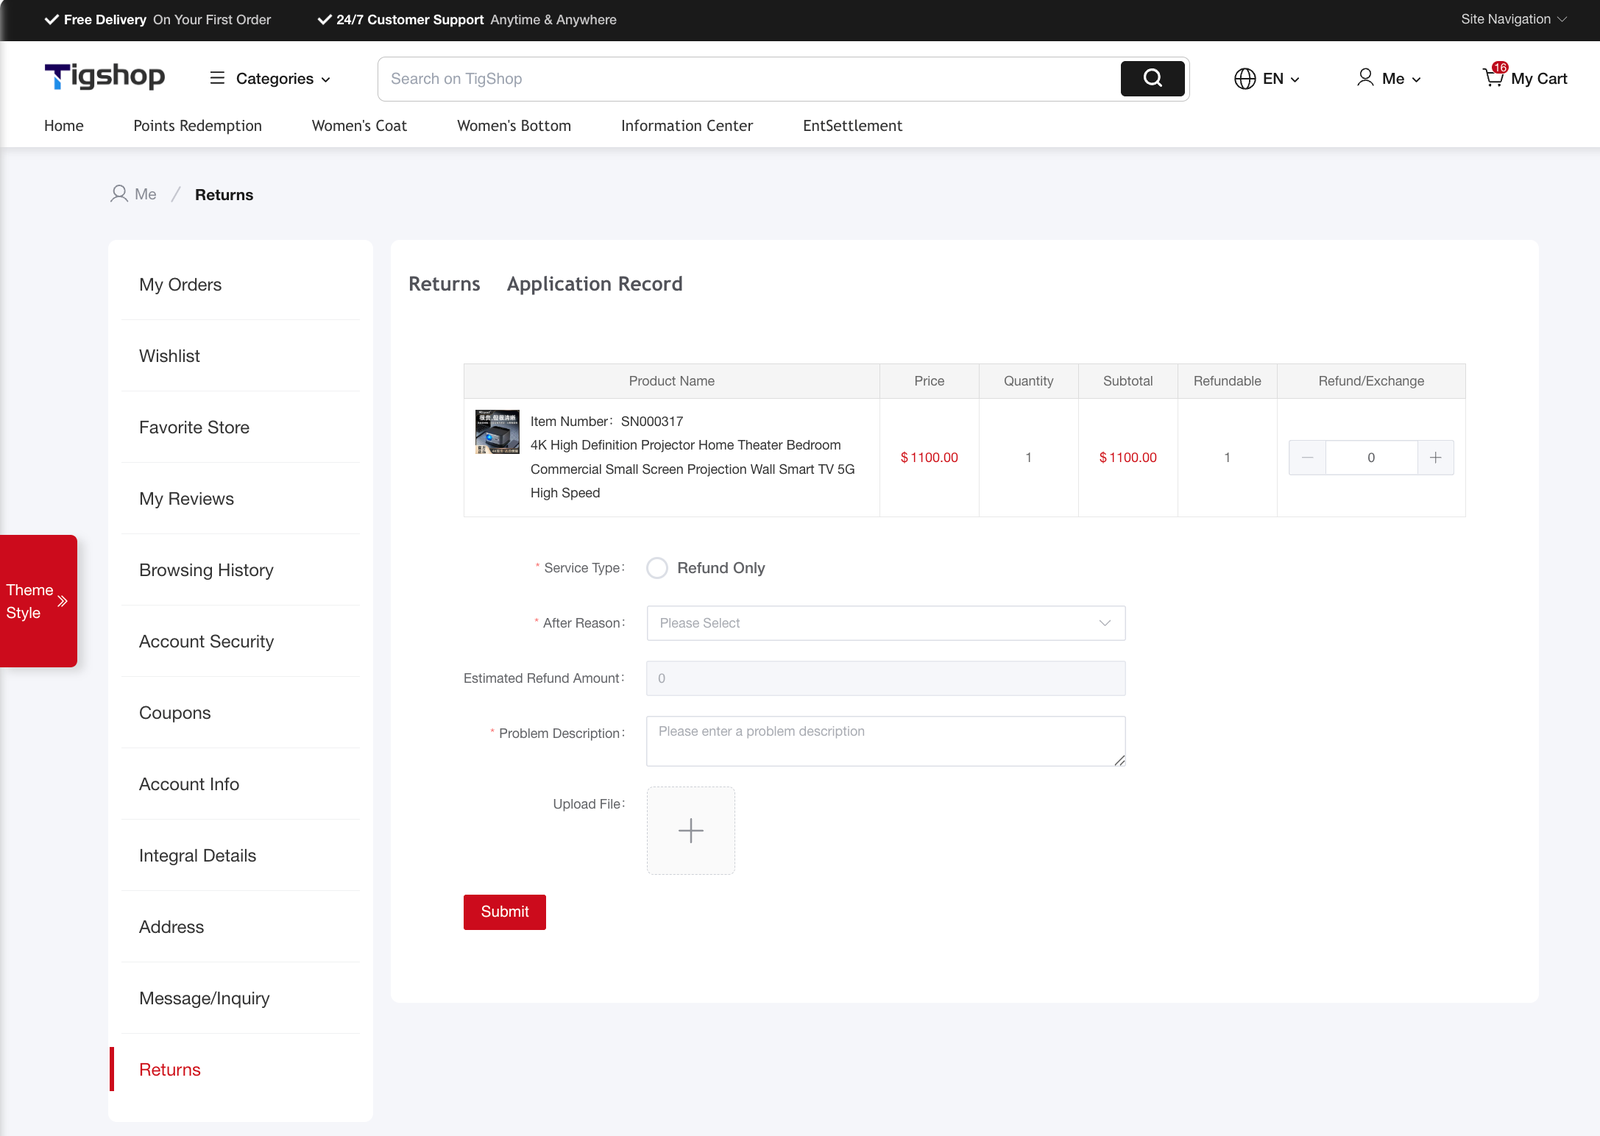Open the shopping cart icon

[1493, 77]
